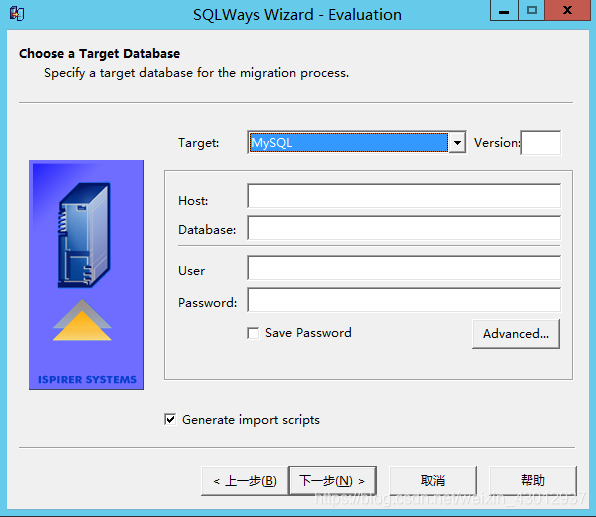Maximize the SQLWays Wizard window
This screenshot has width=596, height=517.
(x=532, y=10)
